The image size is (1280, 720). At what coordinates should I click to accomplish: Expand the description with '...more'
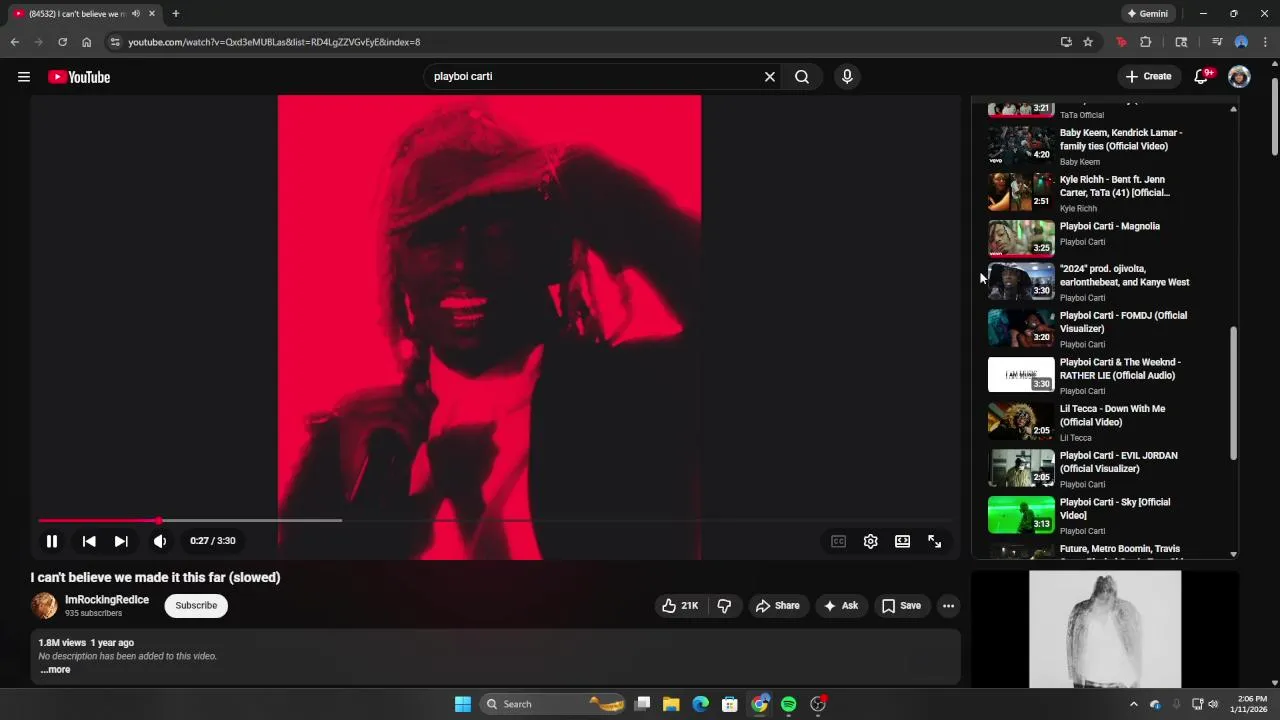(56, 670)
